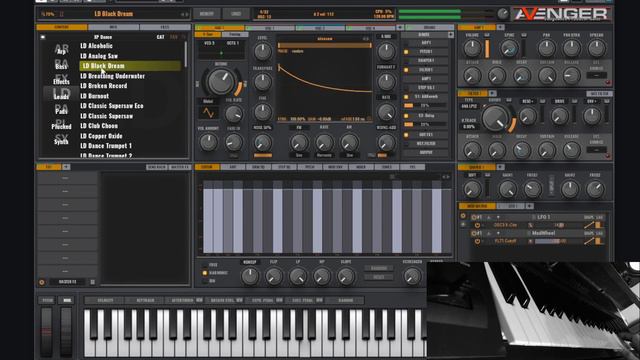The image size is (640, 360).
Task: Open the SEND RACK view
Action: point(157,167)
